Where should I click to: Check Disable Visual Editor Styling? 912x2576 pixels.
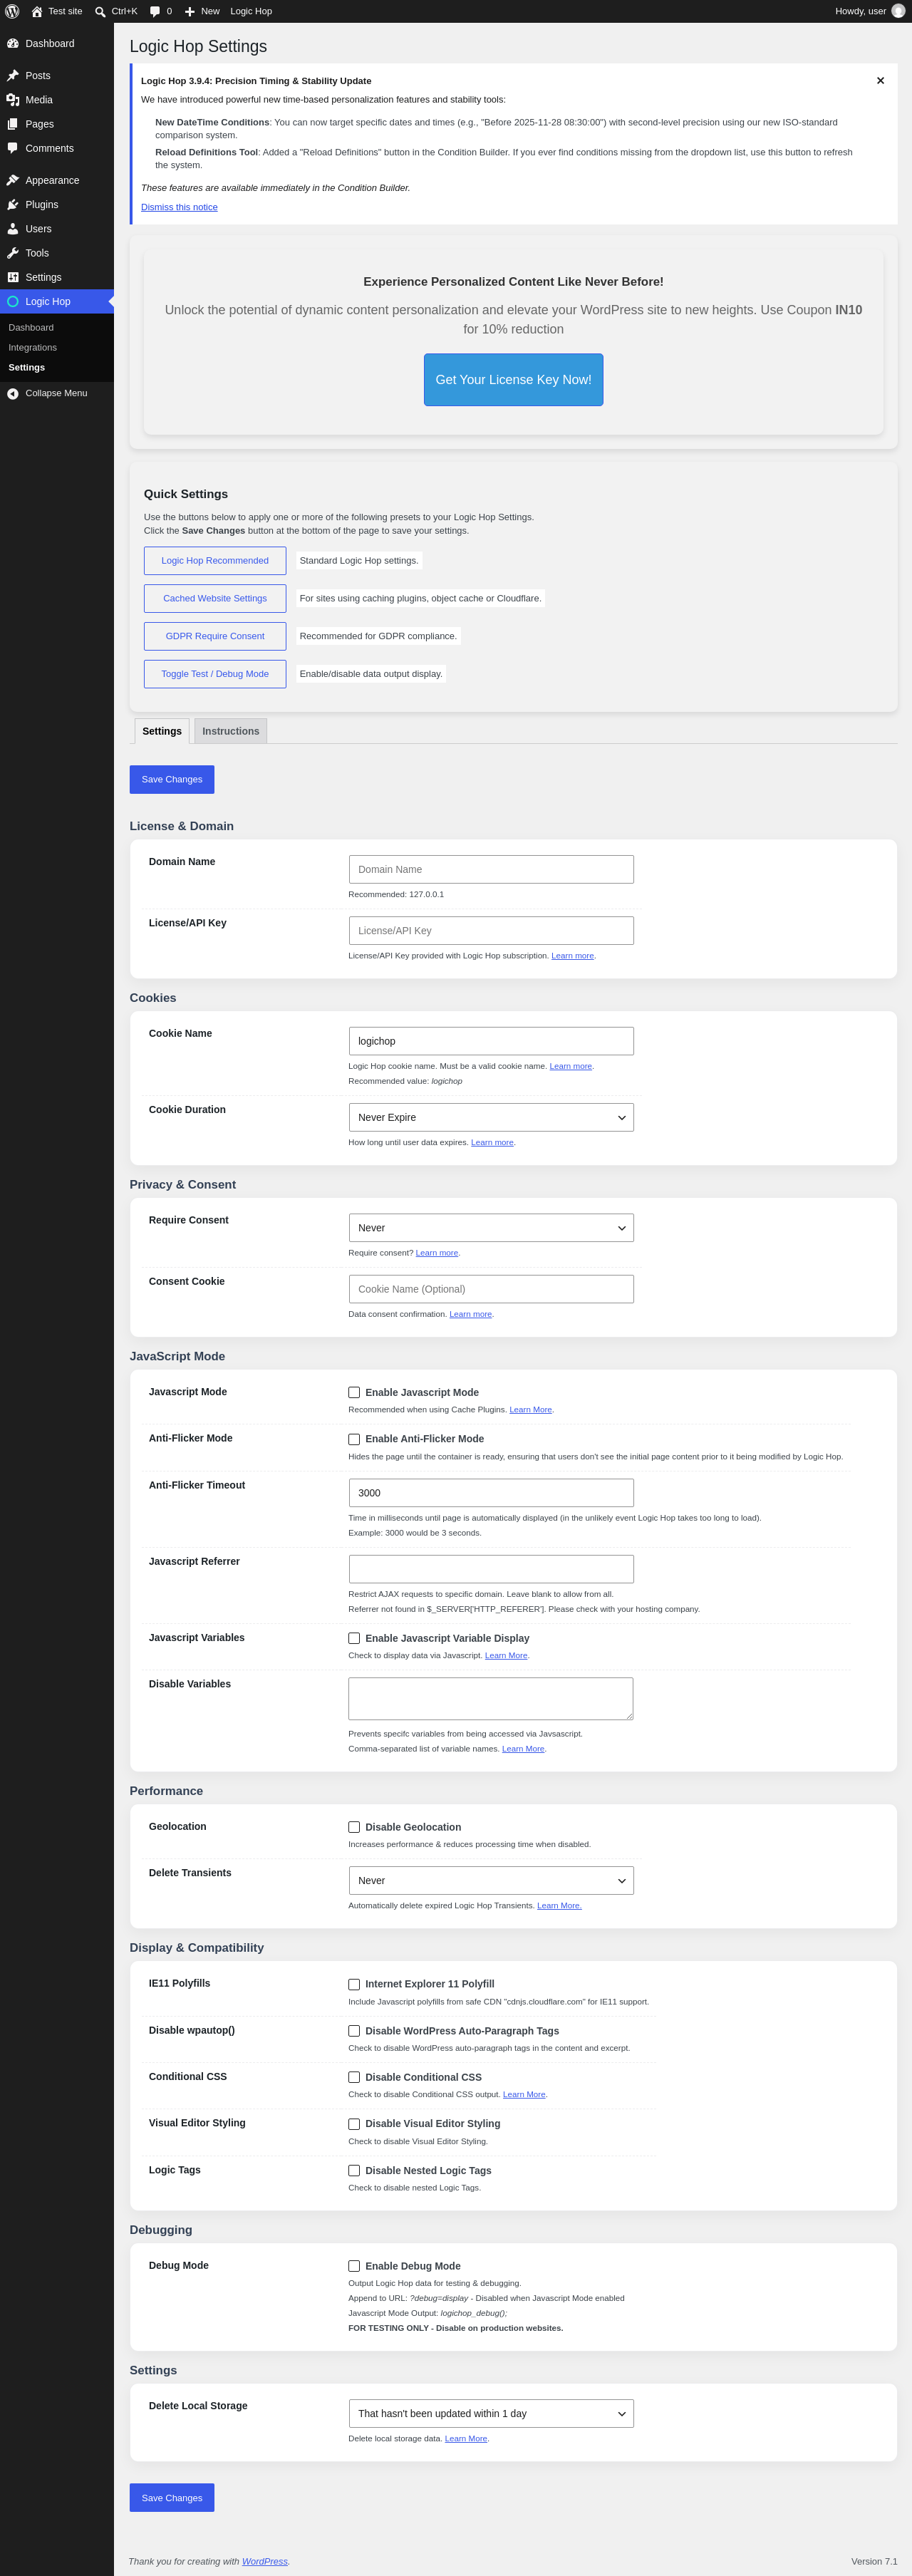click(354, 2124)
